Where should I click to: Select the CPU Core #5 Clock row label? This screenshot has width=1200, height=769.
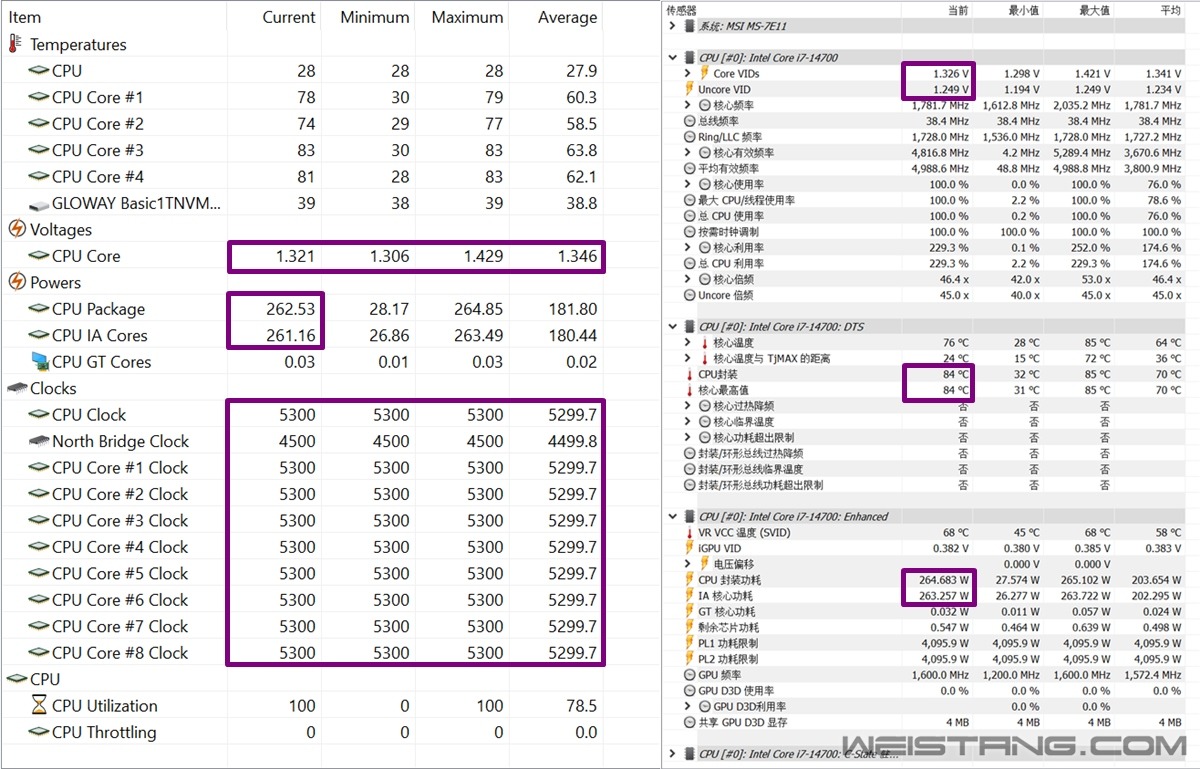120,573
